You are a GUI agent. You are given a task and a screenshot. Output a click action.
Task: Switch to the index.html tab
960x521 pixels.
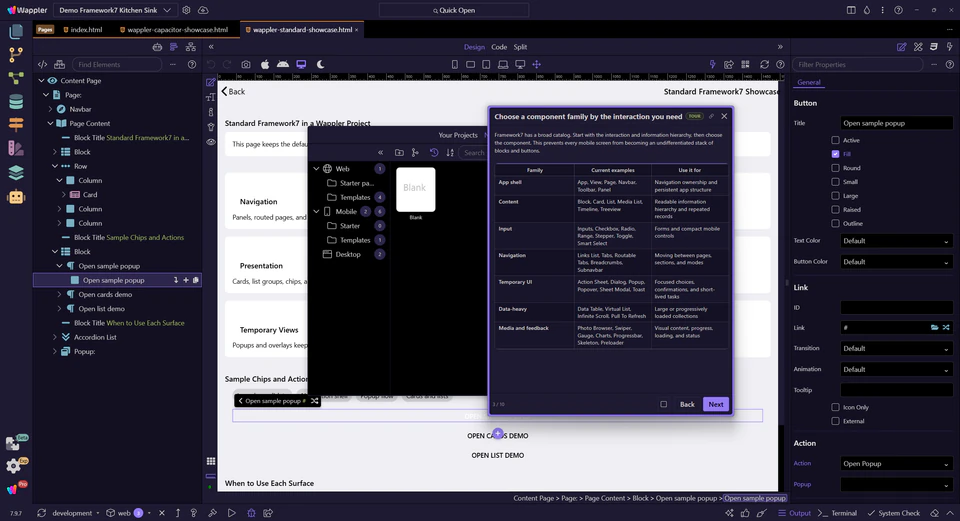(x=83, y=29)
